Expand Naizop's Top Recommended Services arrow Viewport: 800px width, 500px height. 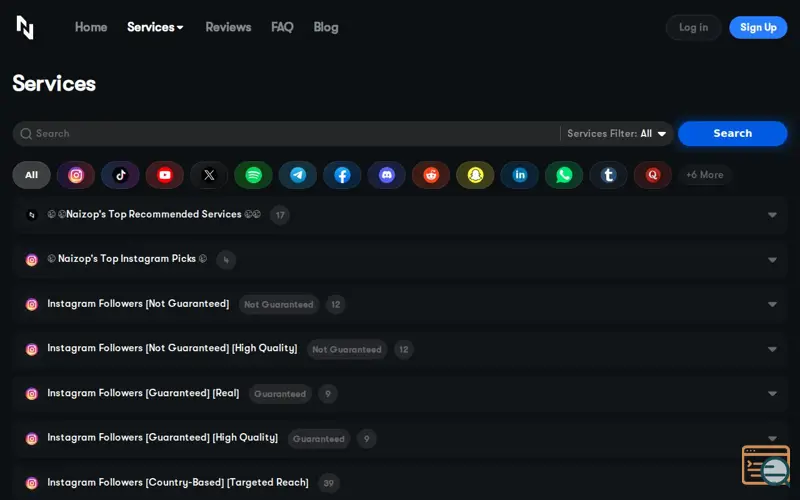pos(772,215)
